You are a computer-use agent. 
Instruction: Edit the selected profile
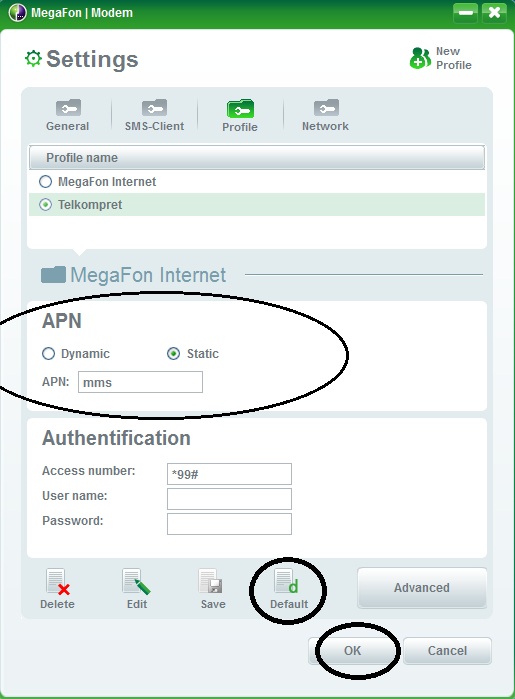click(x=137, y=589)
